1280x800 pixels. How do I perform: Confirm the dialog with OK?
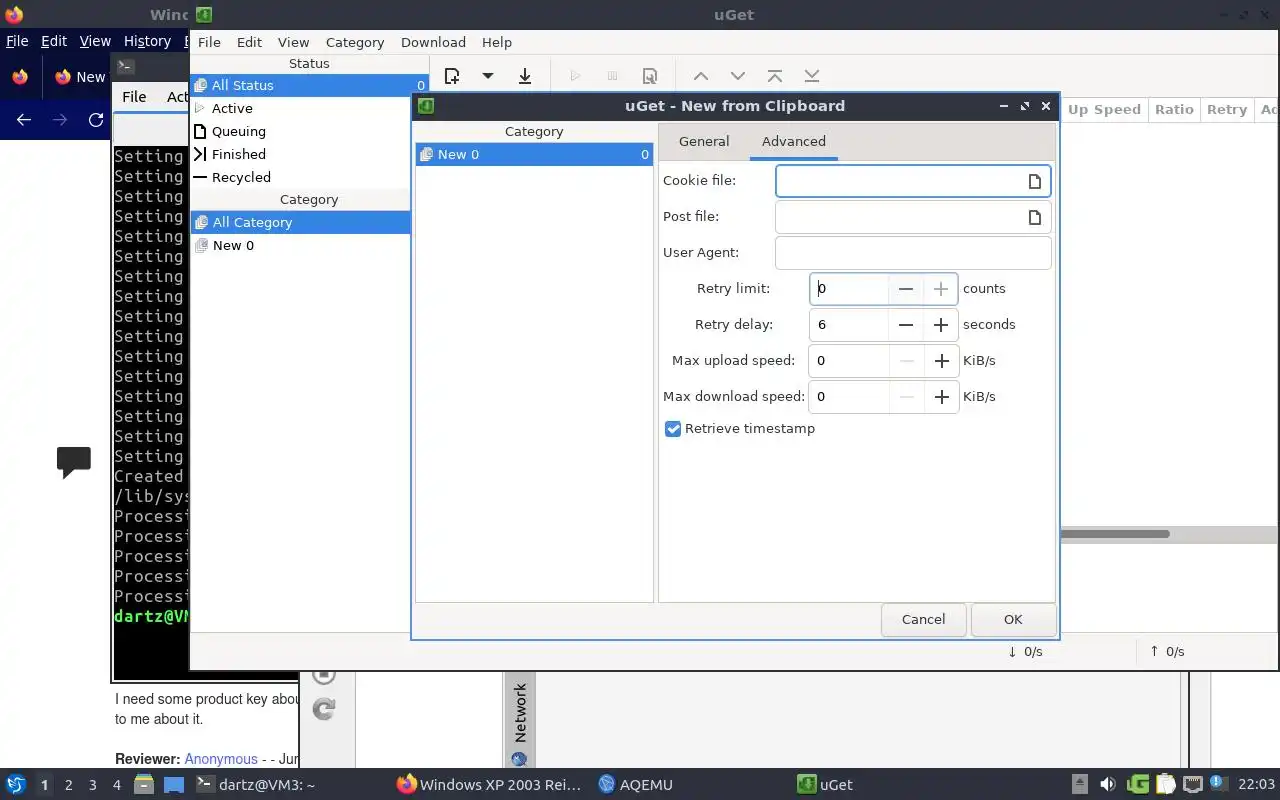[1013, 619]
